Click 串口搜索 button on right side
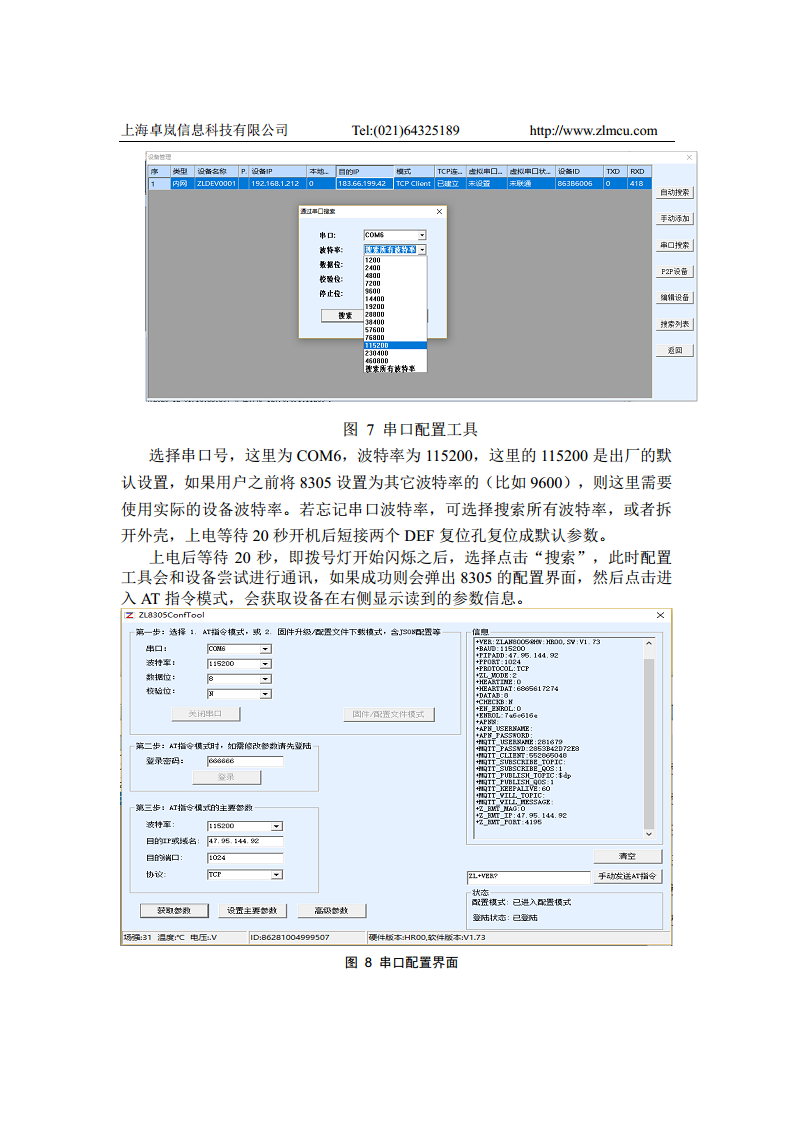Screen dimensions: 793x1122 tap(675, 245)
